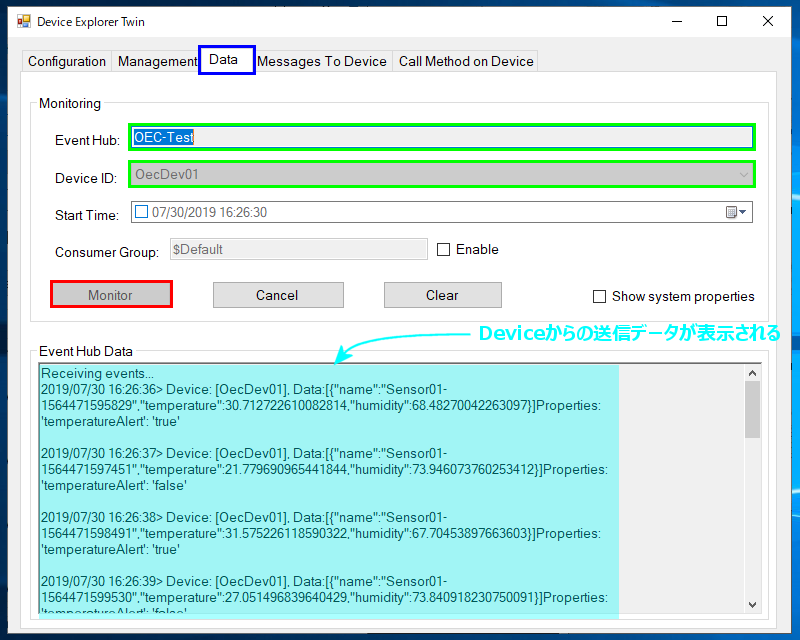Click the event log scroll-down arrow
This screenshot has width=800, height=640.
pos(753,604)
